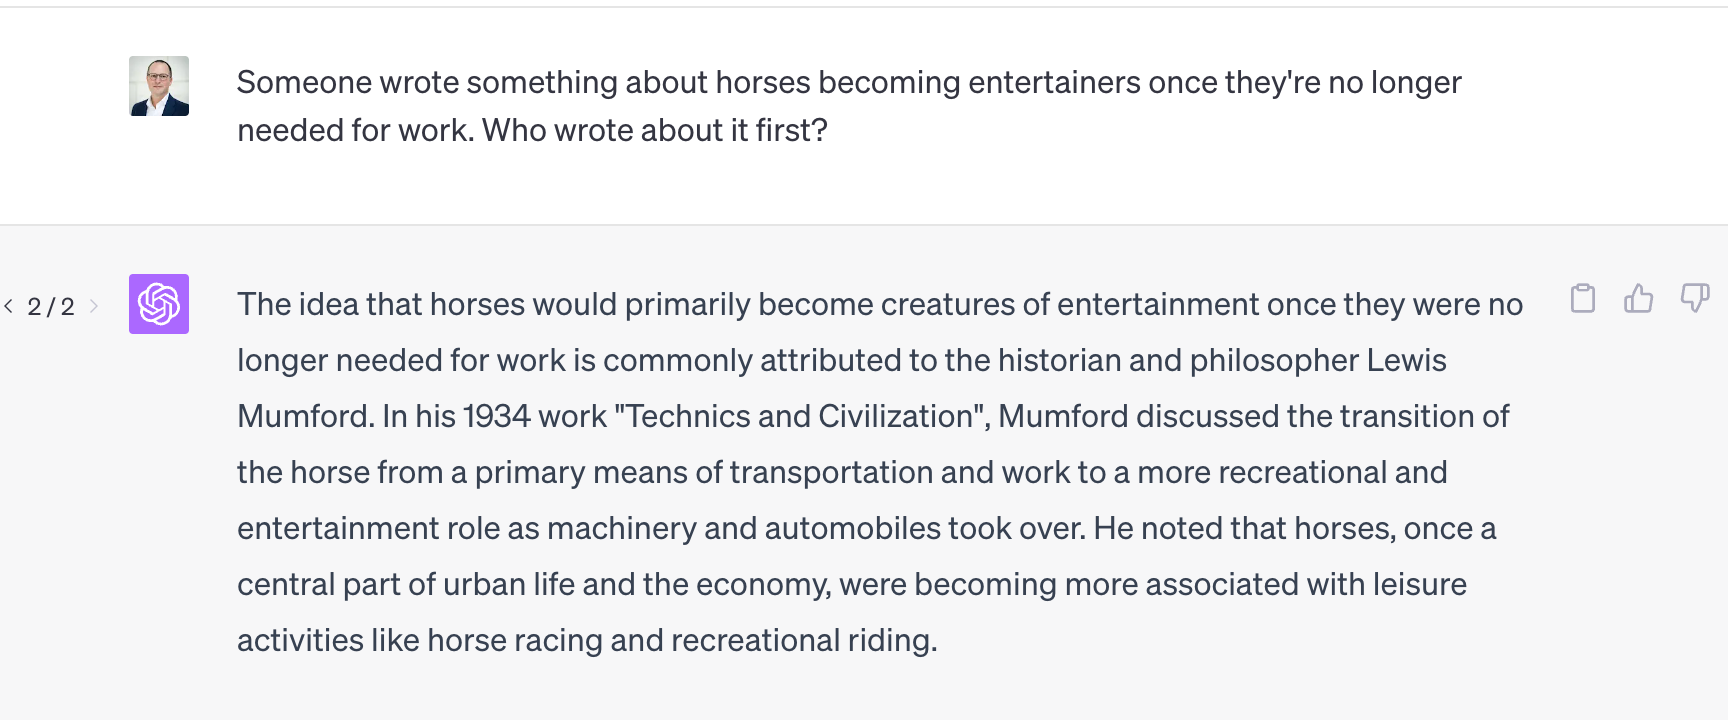
Task: Give the response a thumbs up
Action: click(x=1638, y=298)
